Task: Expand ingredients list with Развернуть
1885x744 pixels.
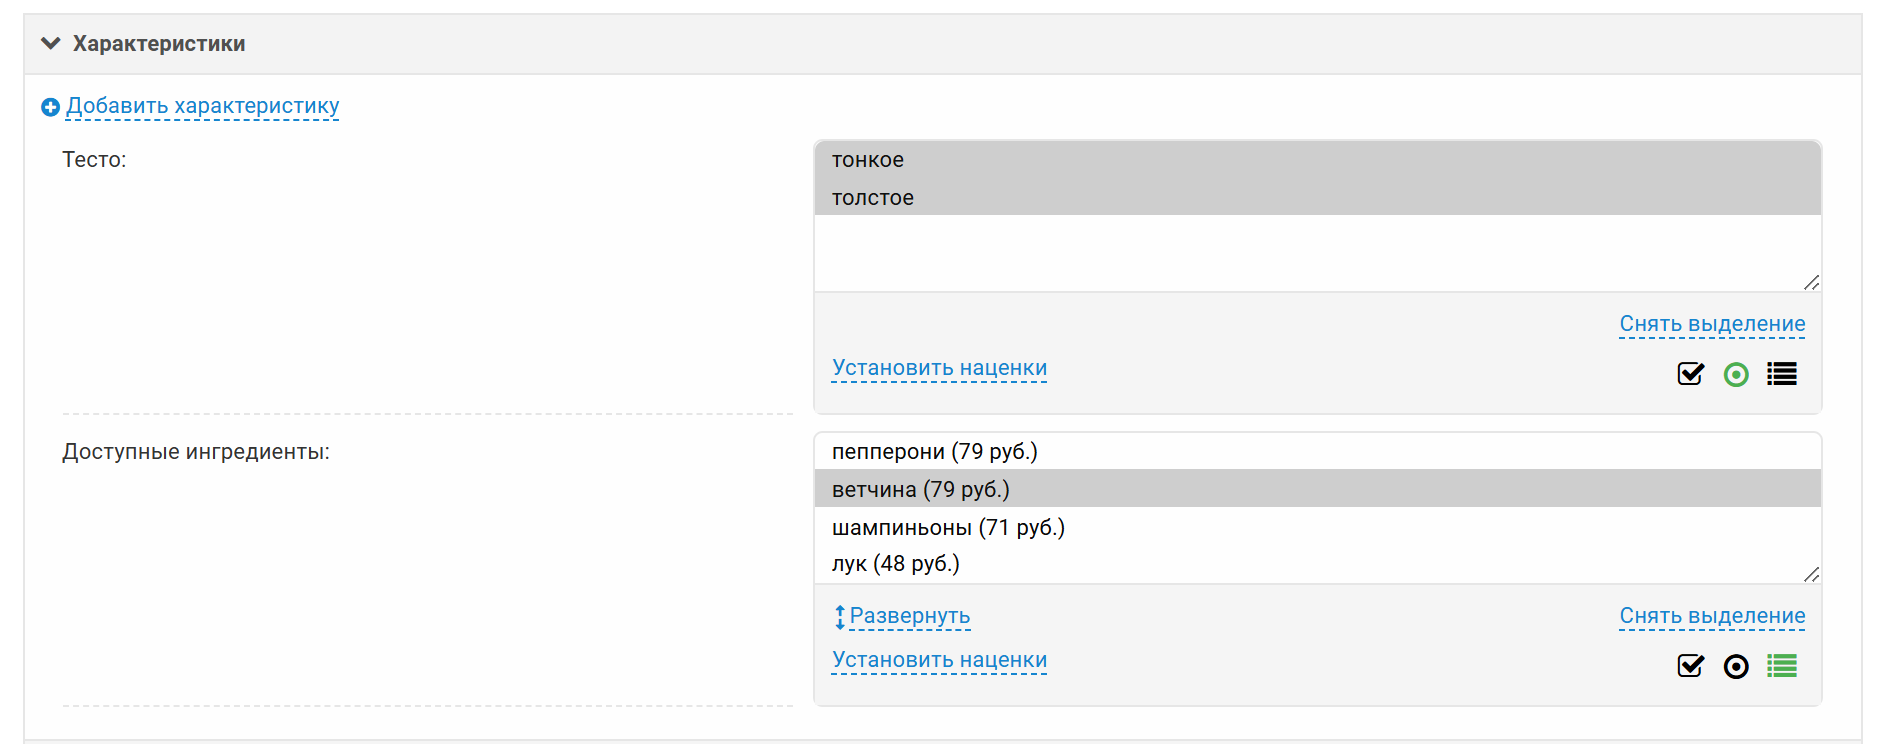Action: point(909,616)
